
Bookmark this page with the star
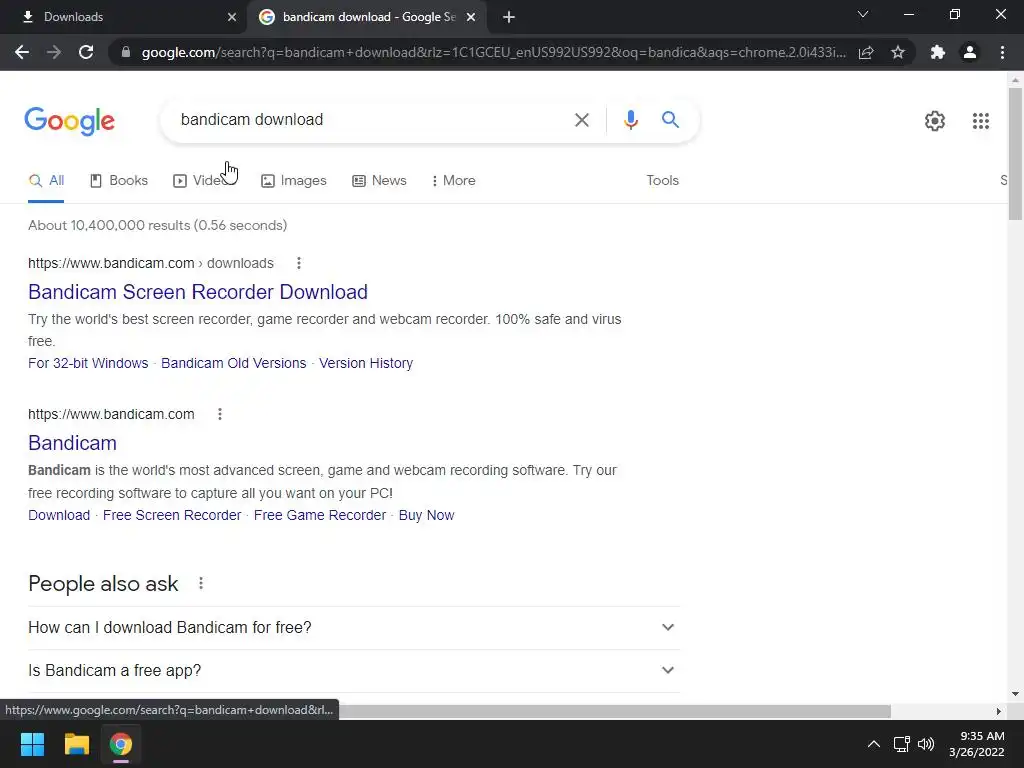coord(898,52)
